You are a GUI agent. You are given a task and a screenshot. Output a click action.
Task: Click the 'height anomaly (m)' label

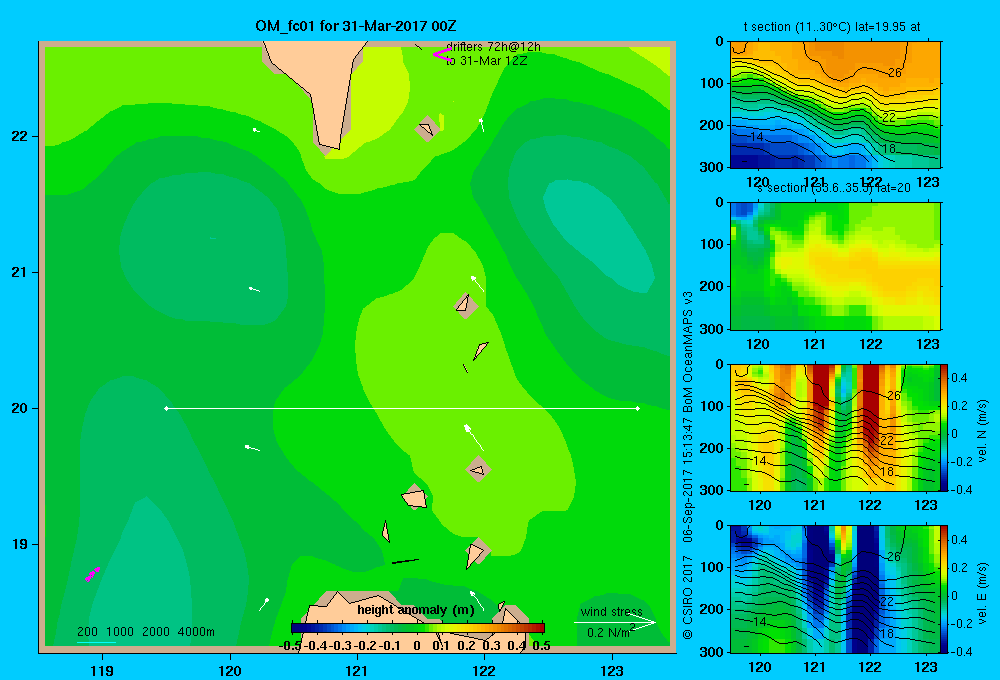pyautogui.click(x=416, y=610)
